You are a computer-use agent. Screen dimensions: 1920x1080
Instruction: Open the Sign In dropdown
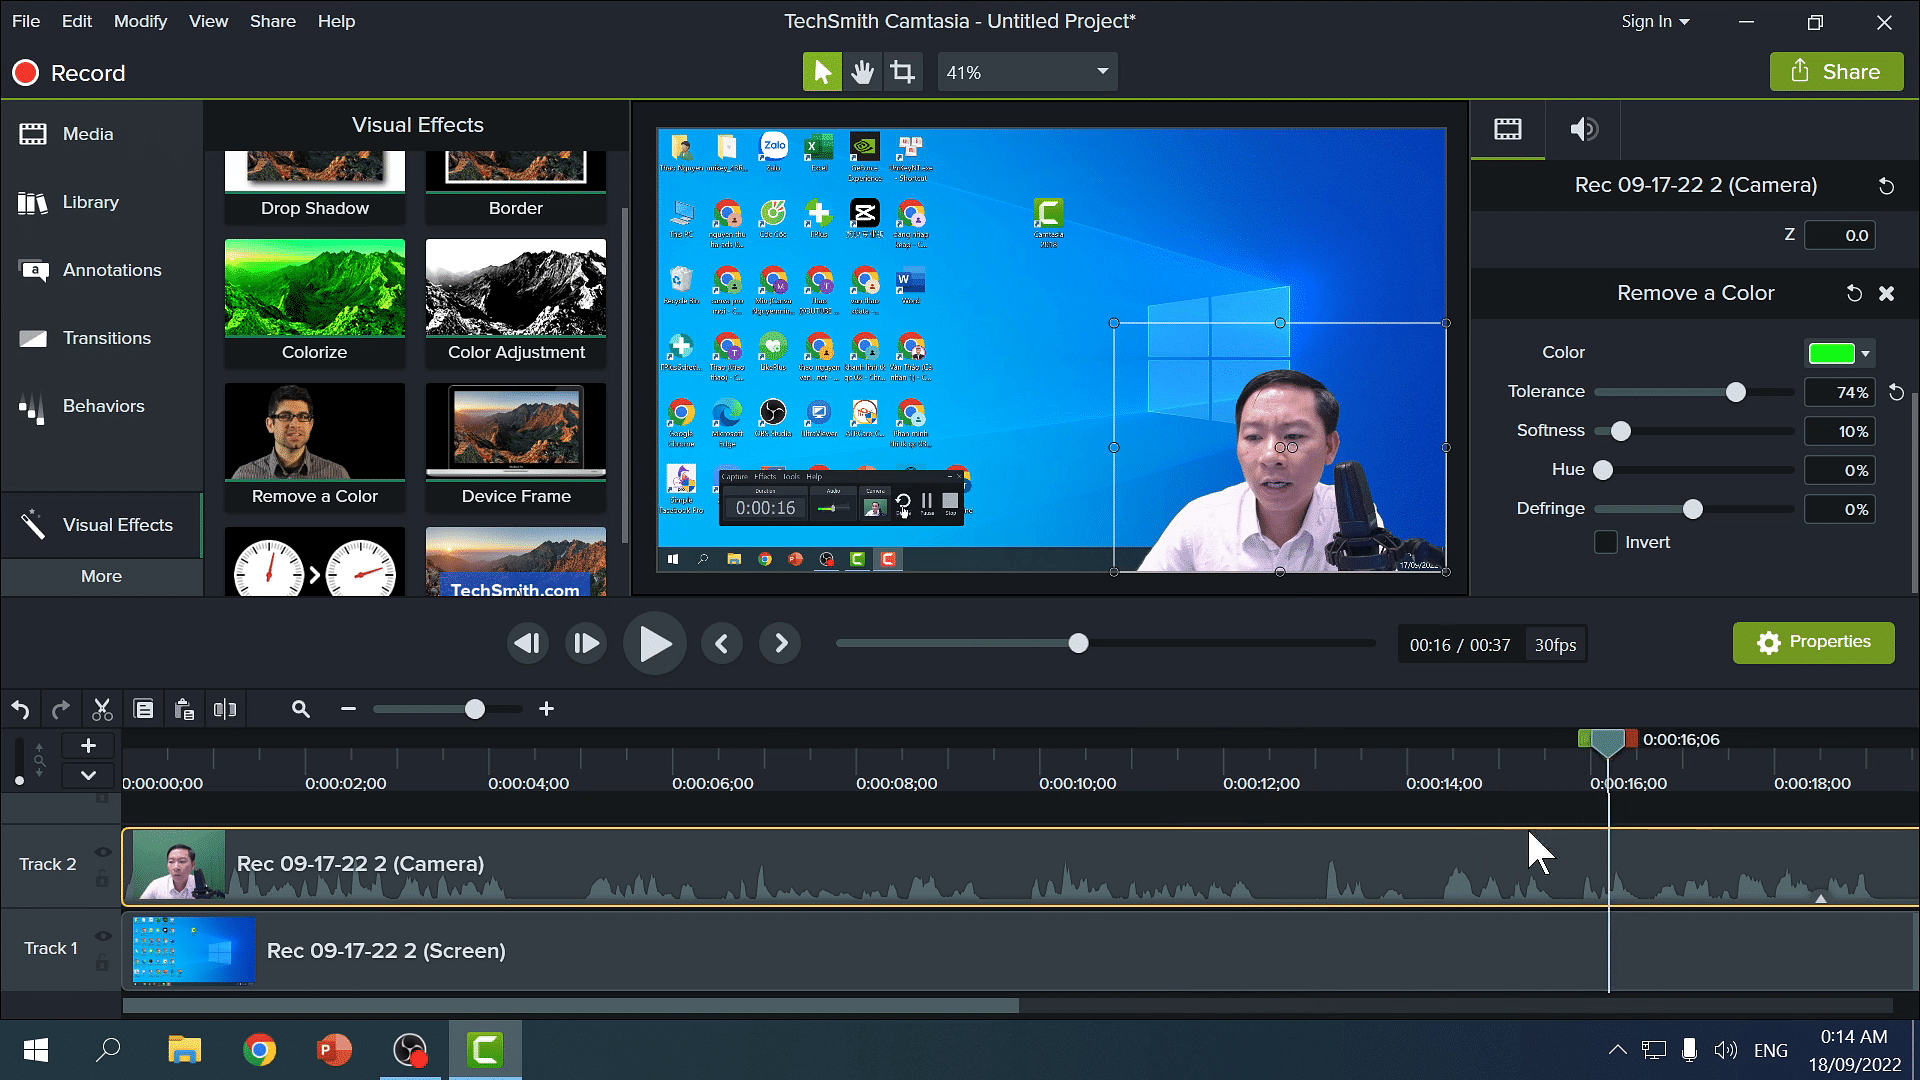click(x=1655, y=21)
